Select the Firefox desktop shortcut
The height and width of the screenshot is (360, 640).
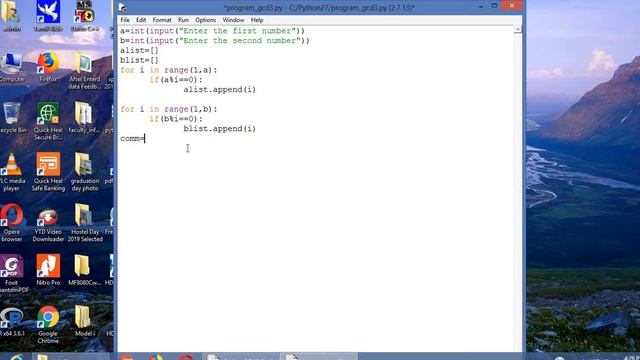click(48, 68)
